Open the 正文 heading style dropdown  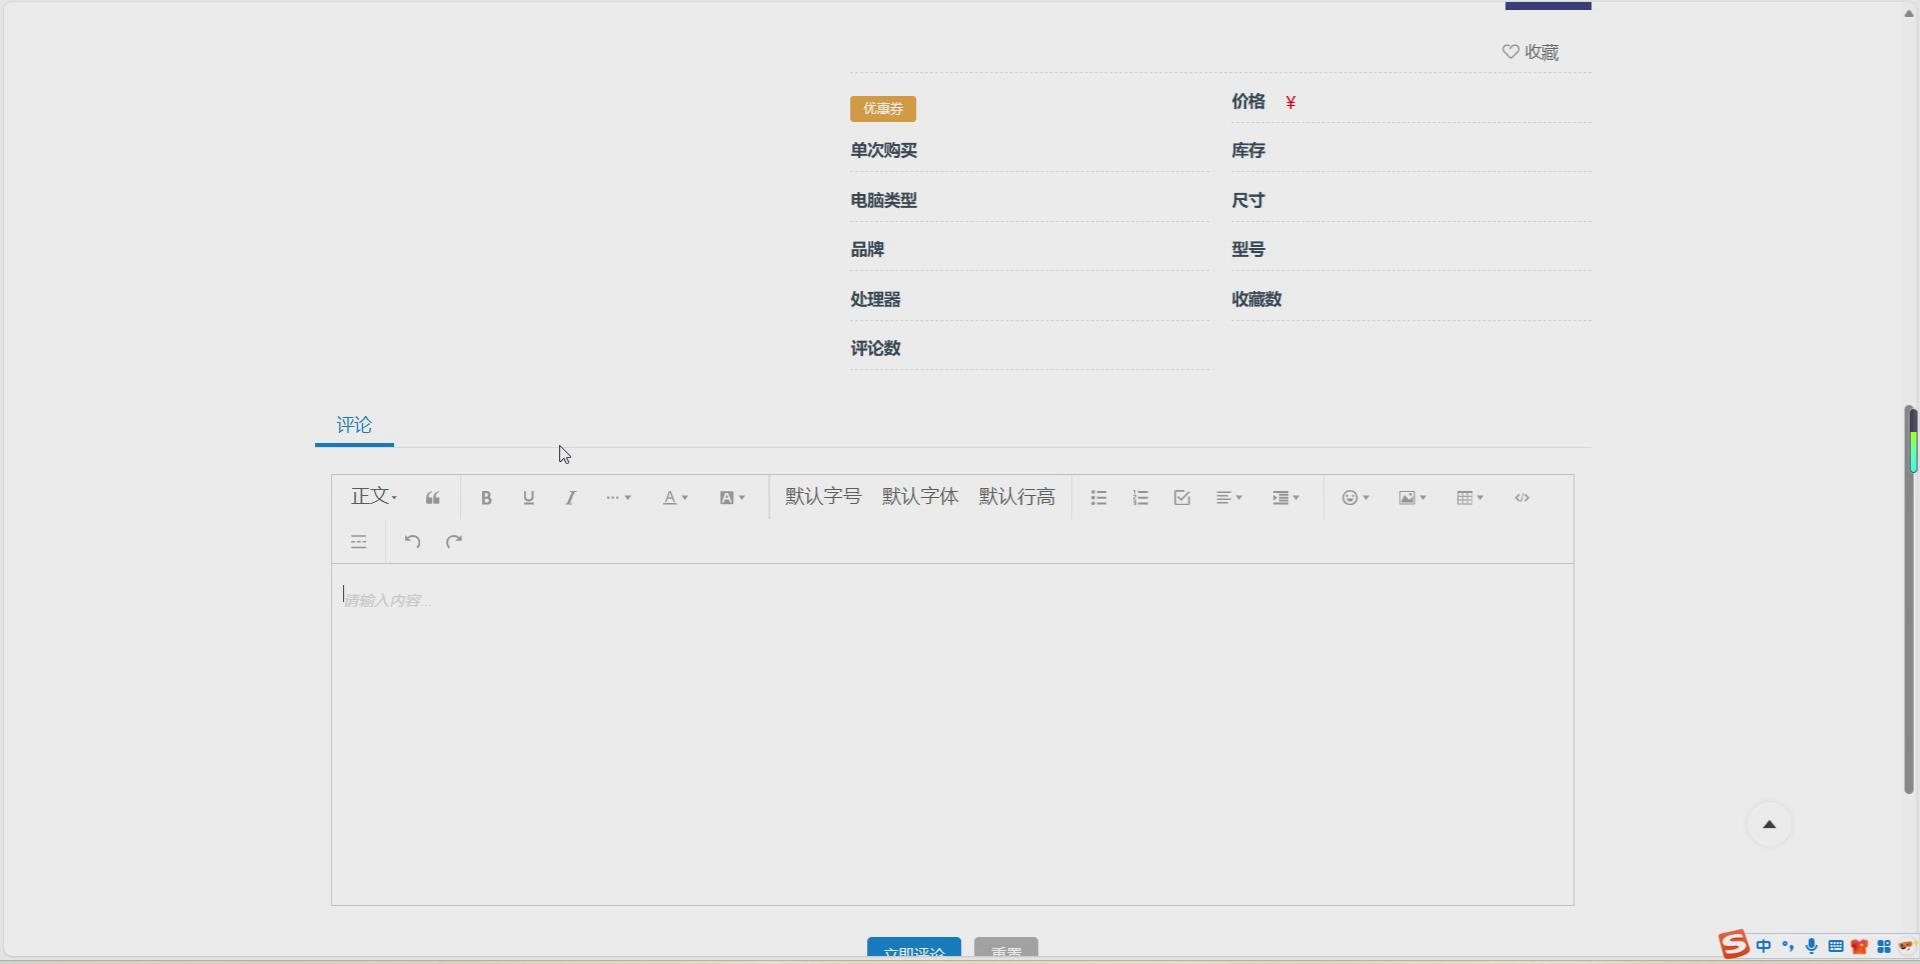[x=374, y=497]
